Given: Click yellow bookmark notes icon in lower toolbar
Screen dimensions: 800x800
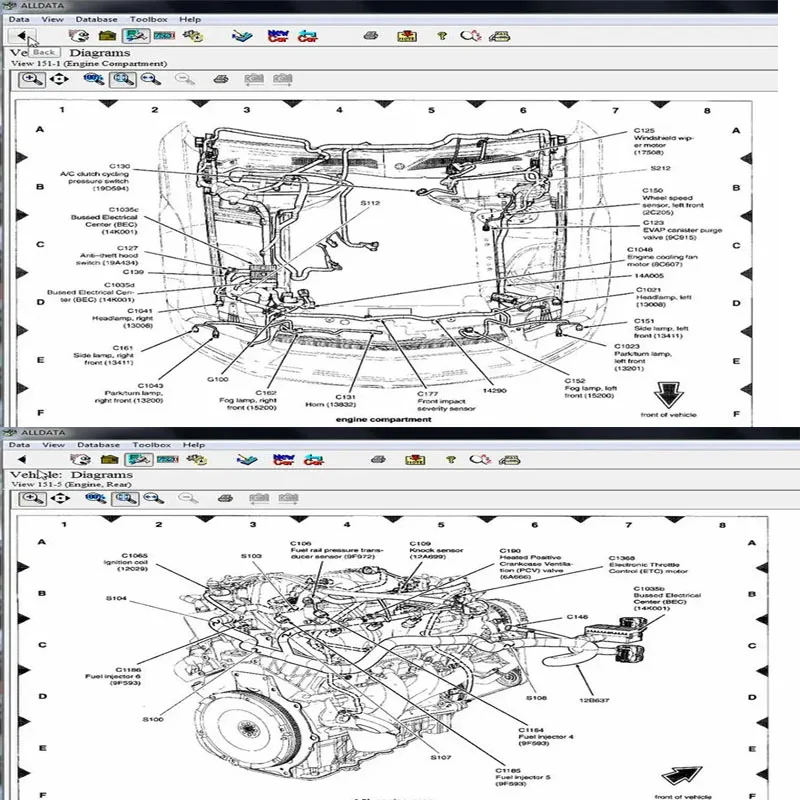Looking at the screenshot, I should click(x=415, y=460).
